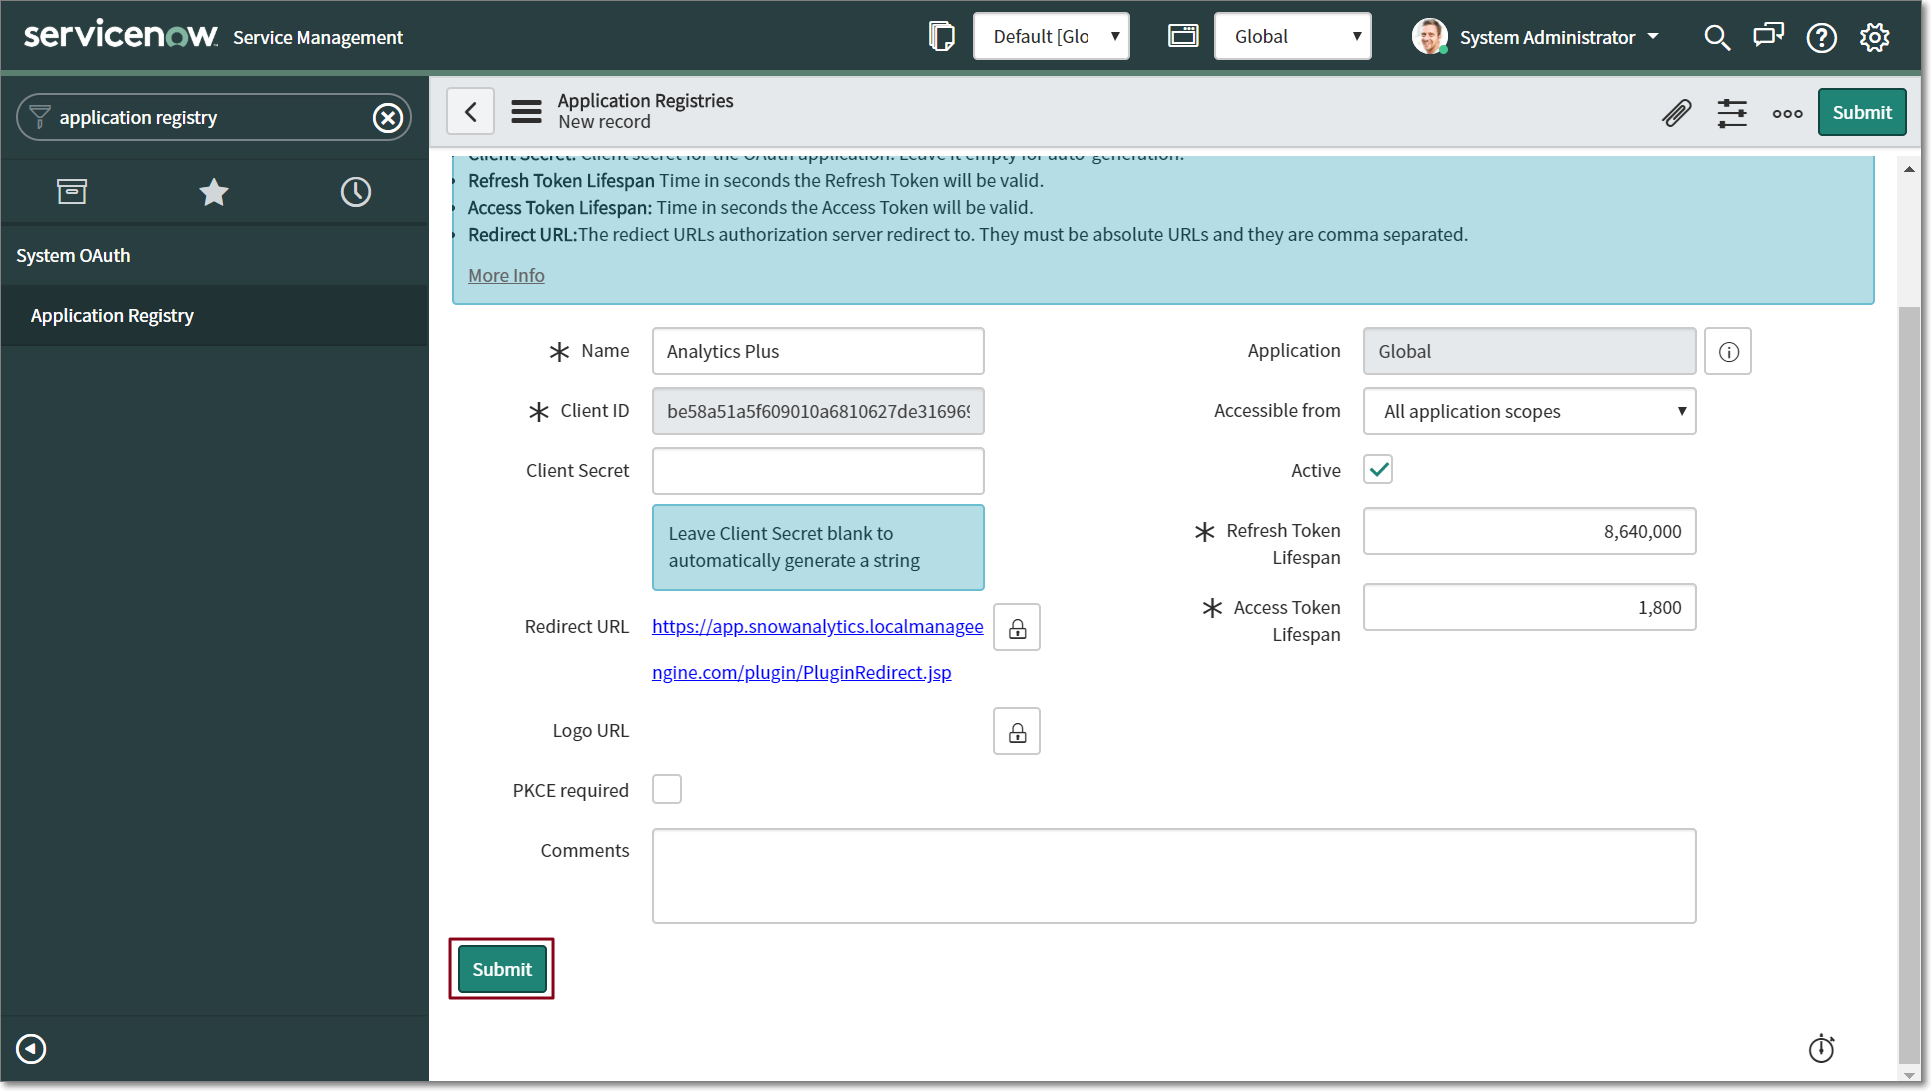This screenshot has height=1091, width=1931.
Task: Open global search magnifier
Action: pos(1716,38)
